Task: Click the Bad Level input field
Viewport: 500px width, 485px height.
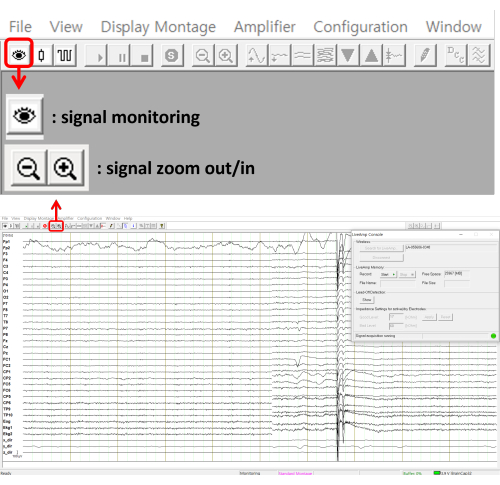Action: point(396,325)
